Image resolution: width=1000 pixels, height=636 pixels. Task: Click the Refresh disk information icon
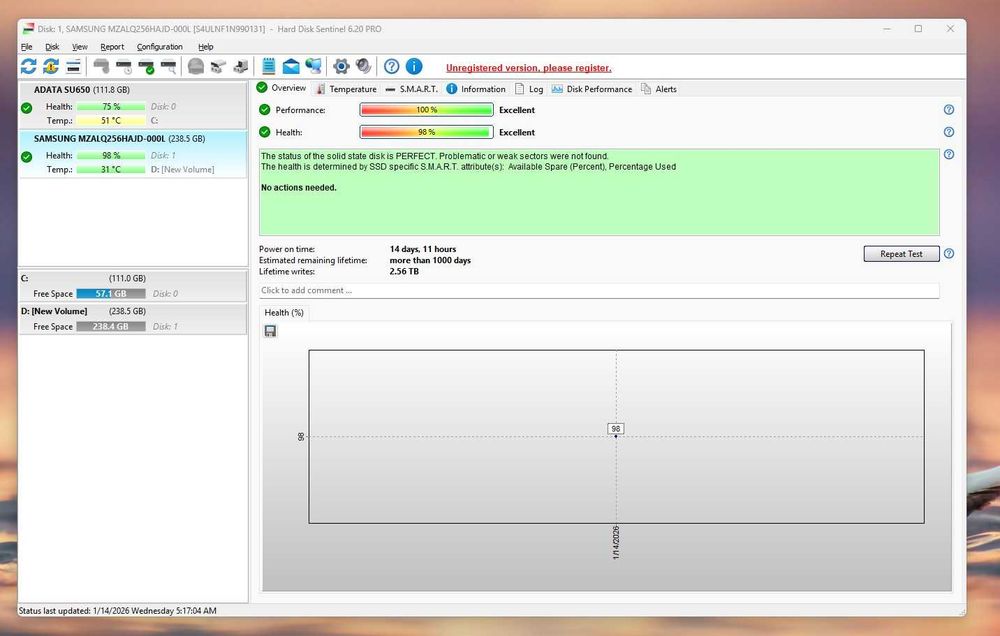pos(29,66)
